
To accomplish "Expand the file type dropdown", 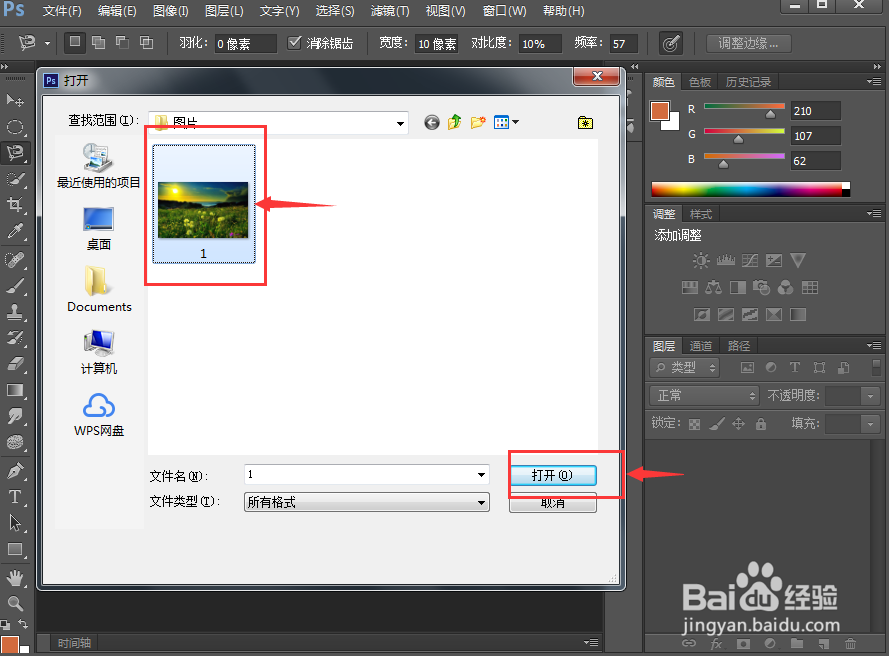I will coord(481,502).
